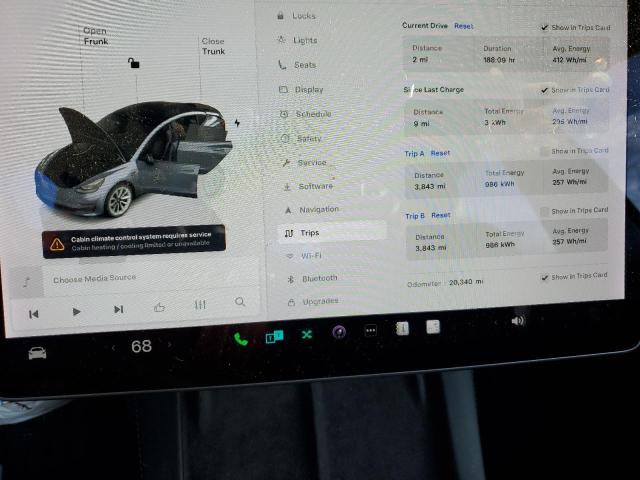Open the Service menu item
The height and width of the screenshot is (480, 640).
[304, 162]
